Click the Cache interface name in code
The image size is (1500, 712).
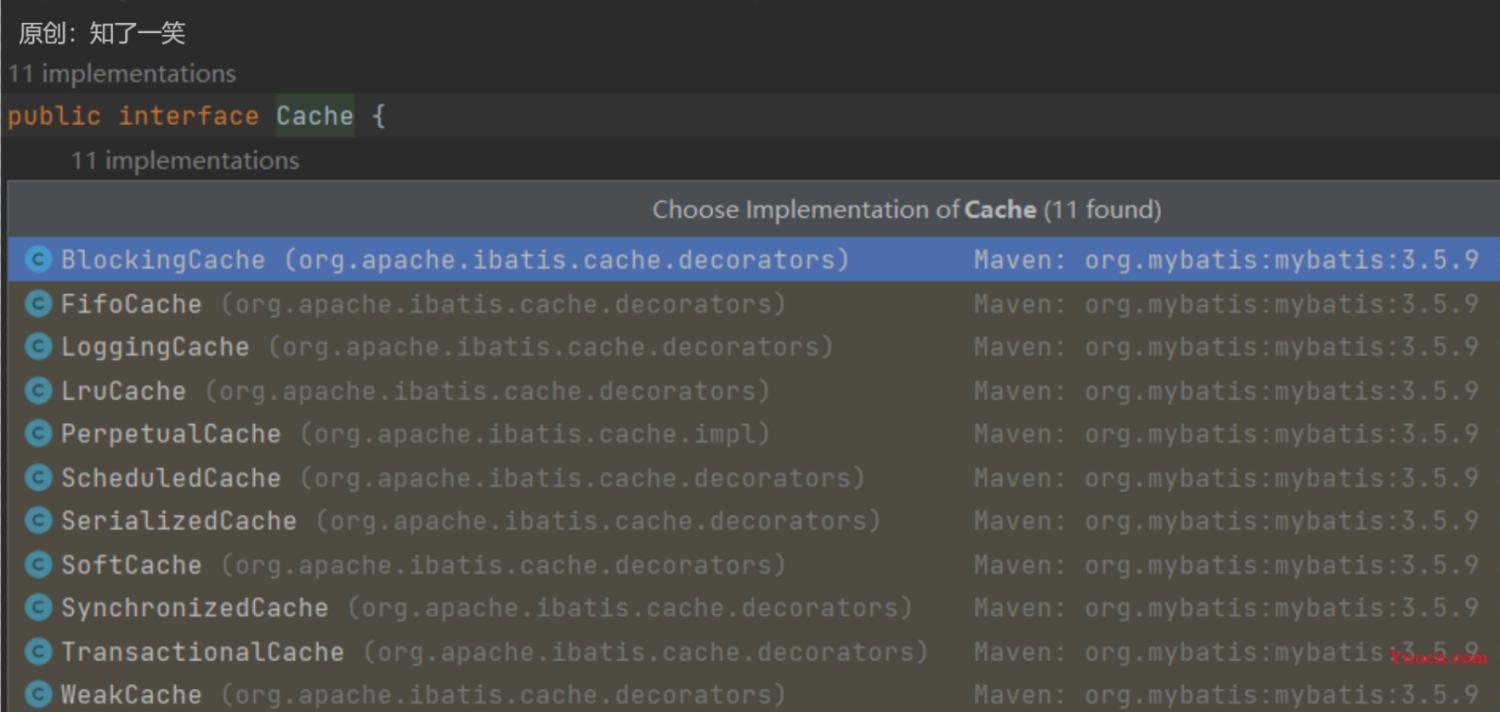coord(315,116)
